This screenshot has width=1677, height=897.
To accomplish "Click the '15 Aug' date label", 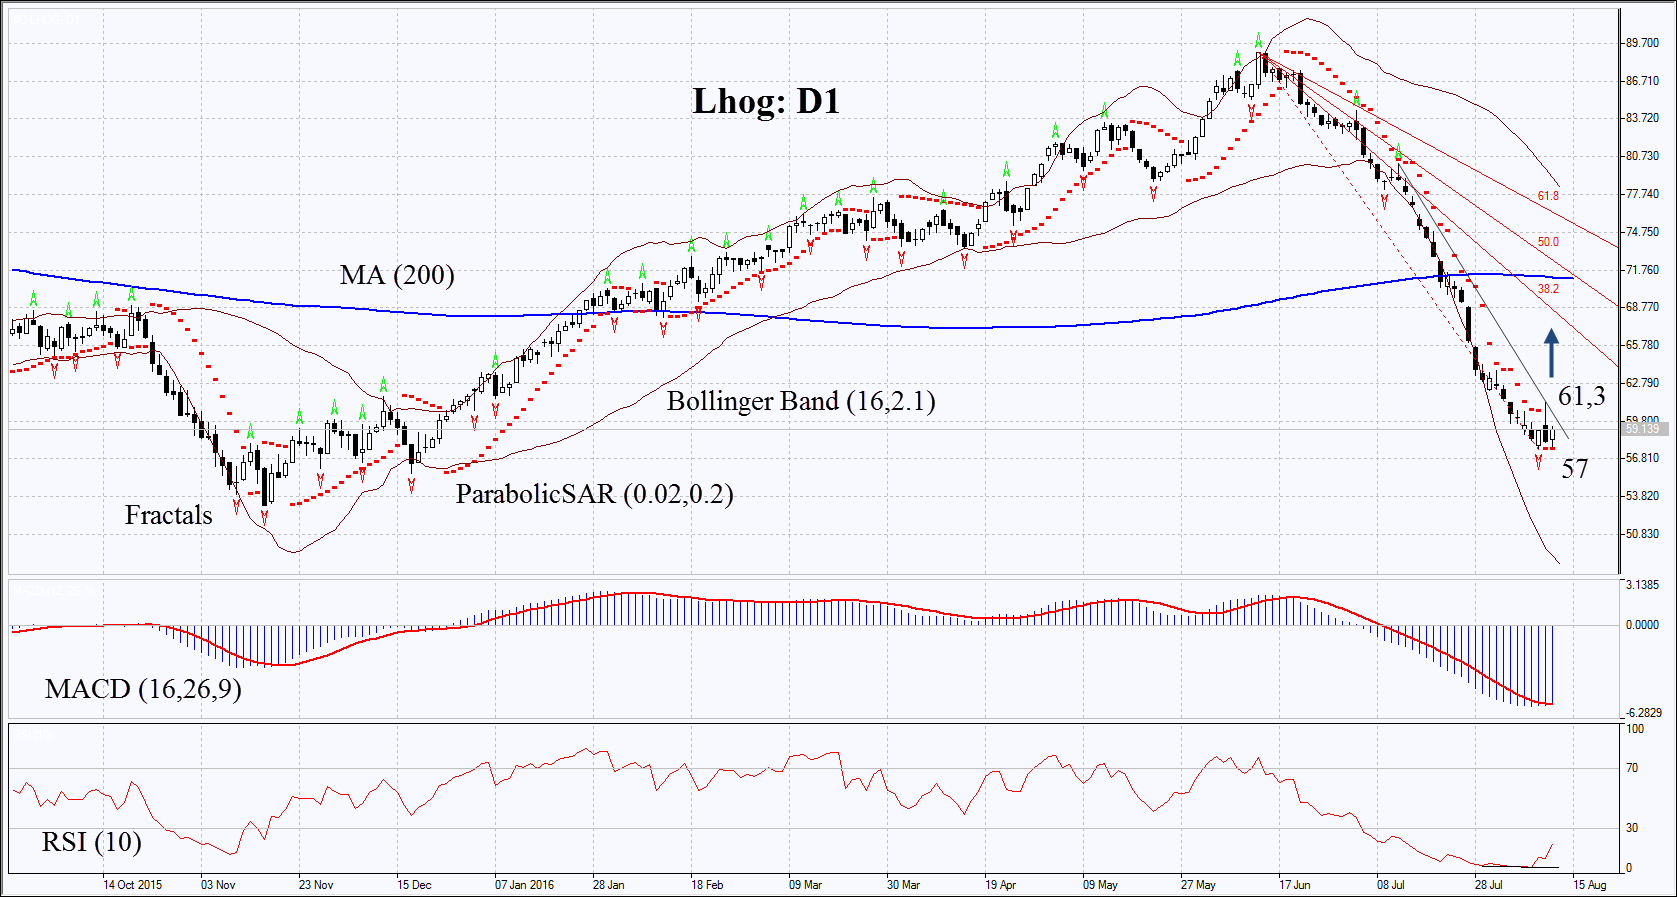I will point(1589,885).
